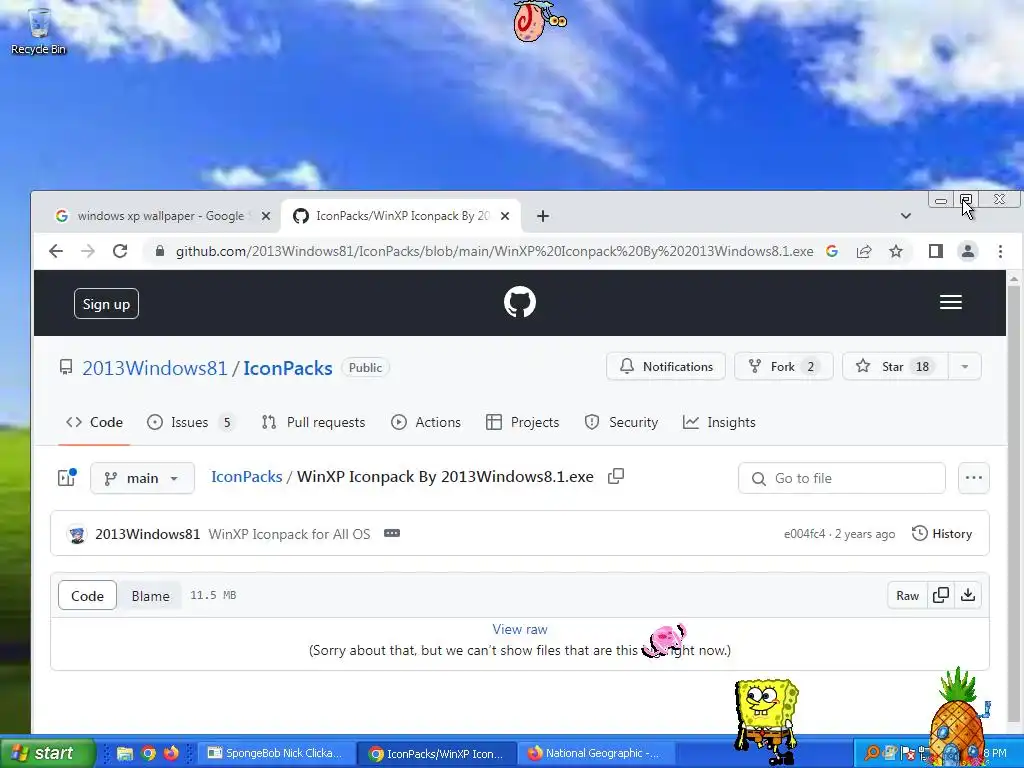Expand the file tree side panel
This screenshot has height=768, width=1024.
click(67, 478)
